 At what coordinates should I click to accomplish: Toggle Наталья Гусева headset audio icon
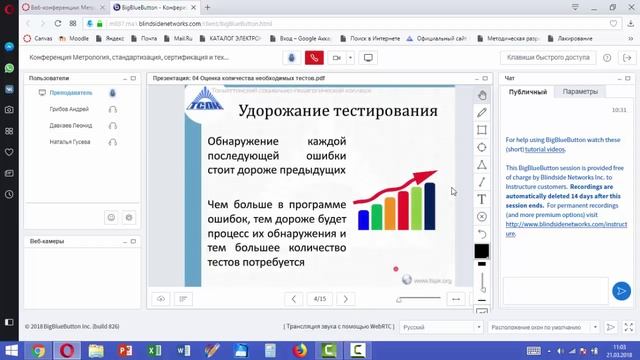tap(113, 142)
